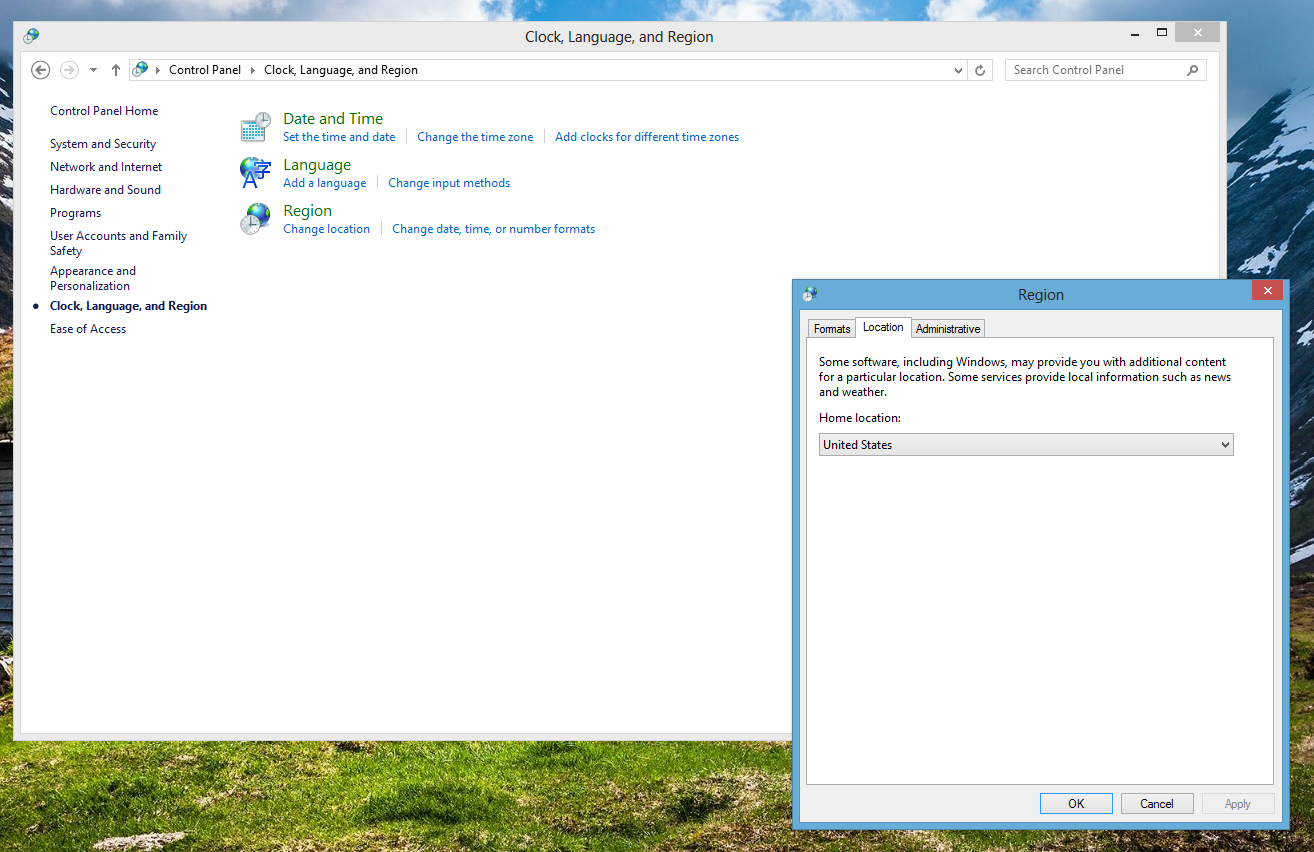Image resolution: width=1314 pixels, height=852 pixels.
Task: Close the Region dialog
Action: pyautogui.click(x=1267, y=290)
